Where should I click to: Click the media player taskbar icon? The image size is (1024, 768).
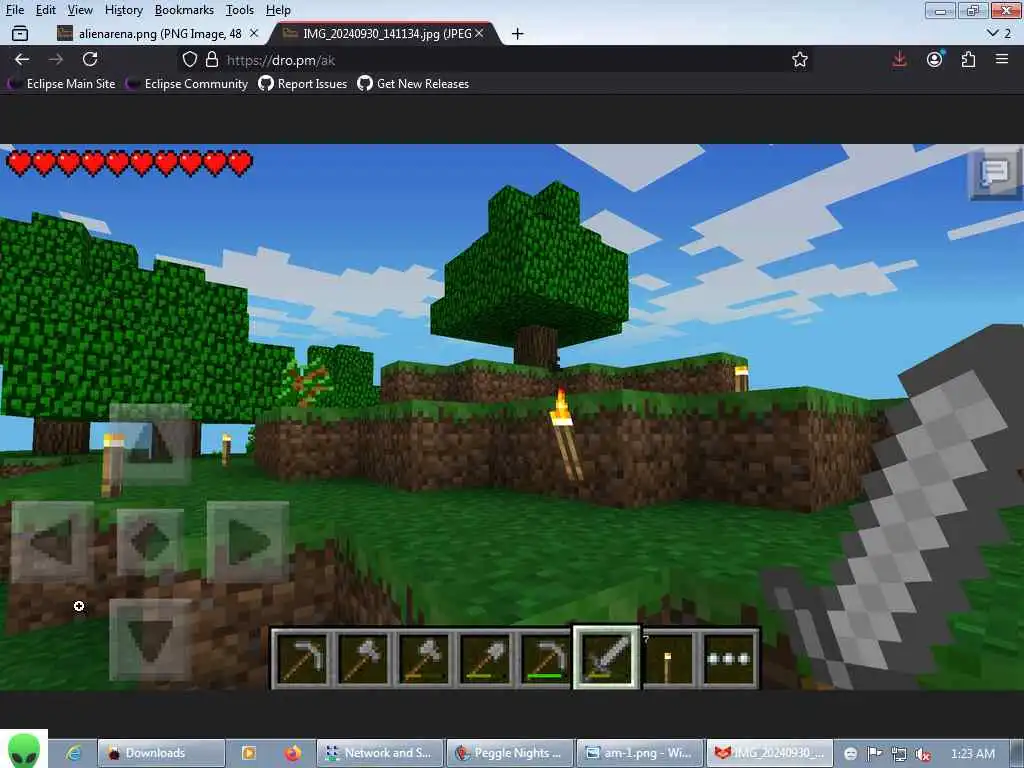click(249, 753)
